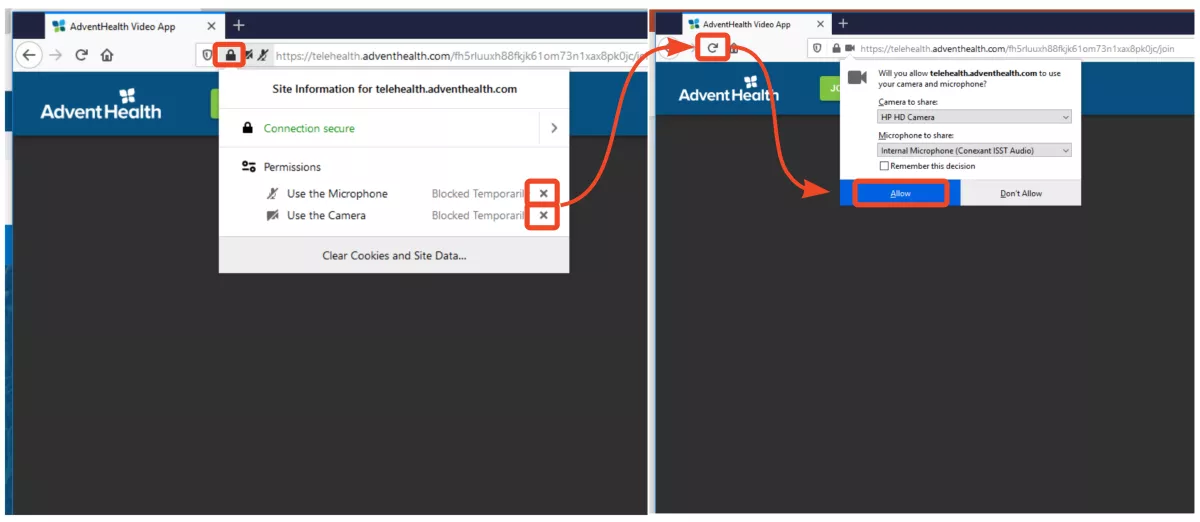Remove the temporary block on Use the Microphone
The image size is (1200, 522).
click(x=543, y=194)
